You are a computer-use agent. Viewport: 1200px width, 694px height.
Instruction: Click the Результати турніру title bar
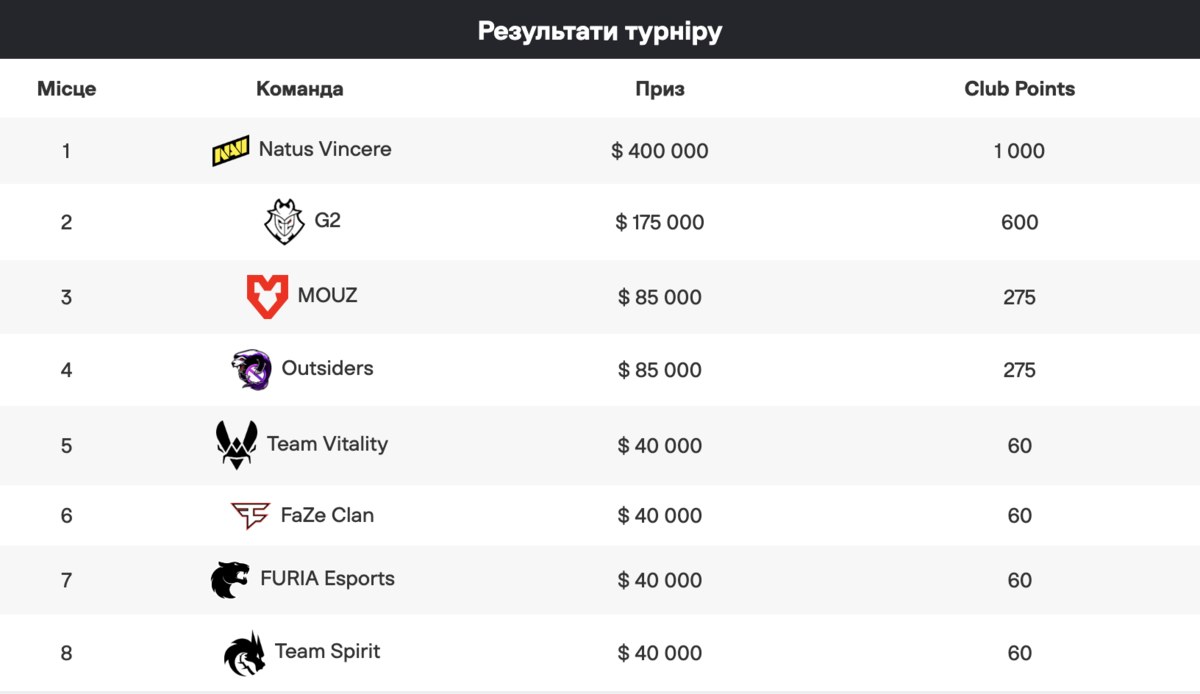pyautogui.click(x=600, y=30)
